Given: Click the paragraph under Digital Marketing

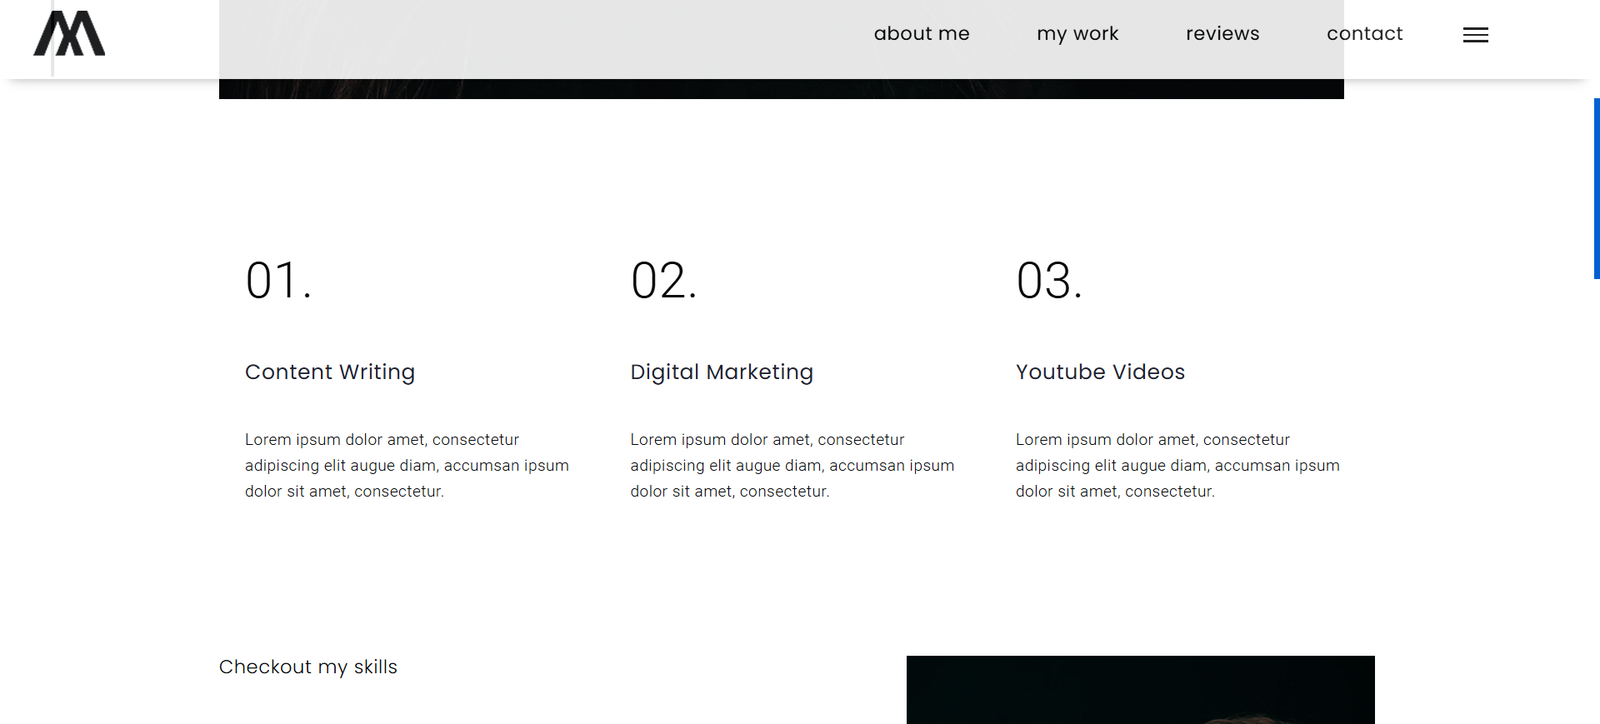Looking at the screenshot, I should tap(792, 465).
